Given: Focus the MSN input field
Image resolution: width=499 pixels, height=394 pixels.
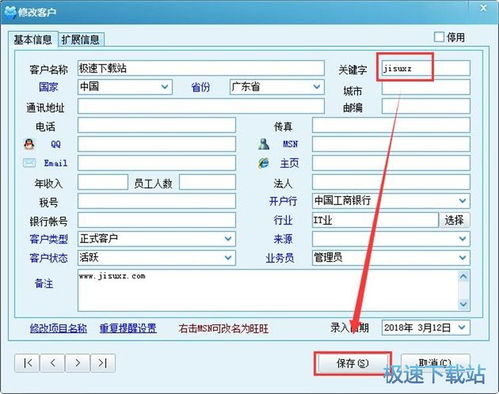Looking at the screenshot, I should pyautogui.click(x=391, y=144).
